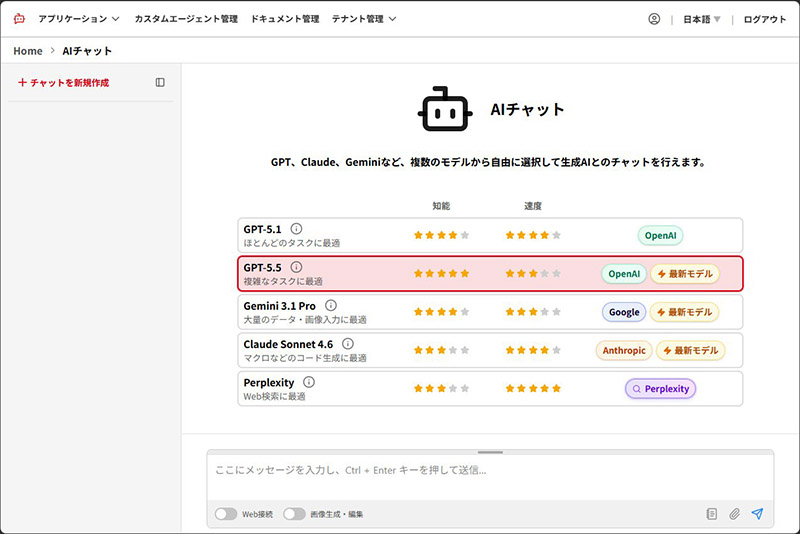Screen dimensions: 800x534
Task: Click the document template icon in message box
Action: coord(712,514)
